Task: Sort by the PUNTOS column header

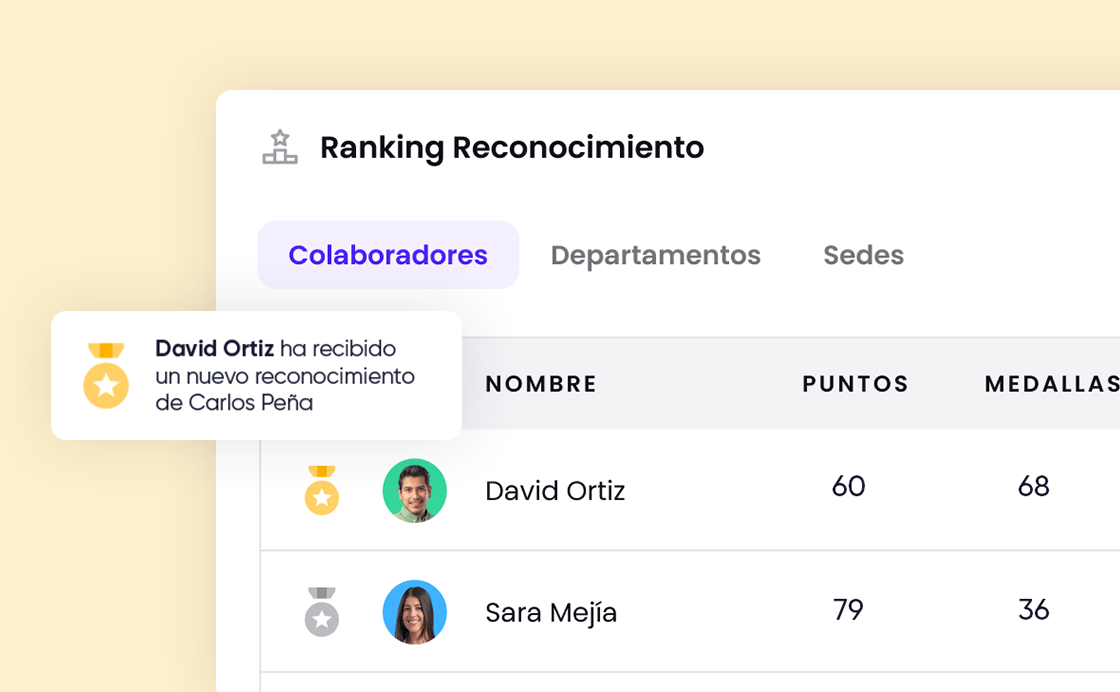Action: (855, 383)
